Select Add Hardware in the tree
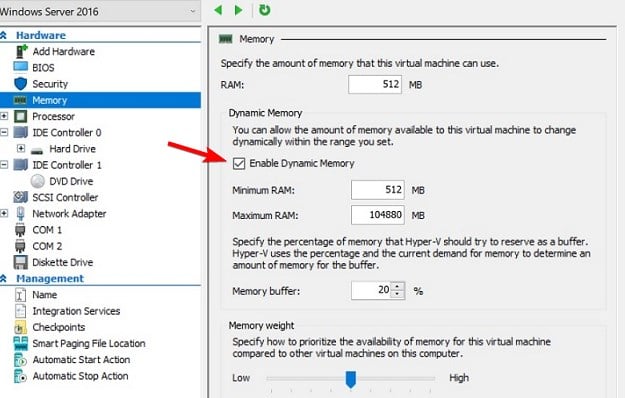 point(63,51)
